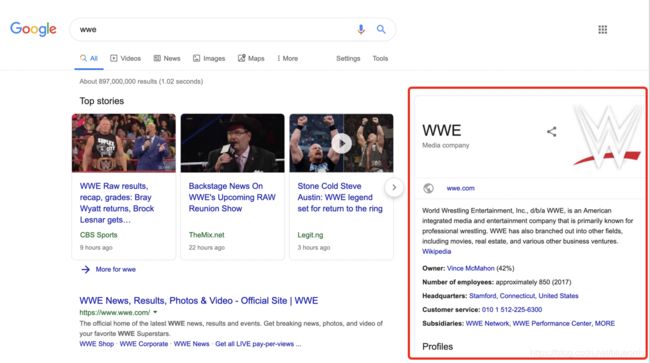This screenshot has width=650, height=363.
Task: Switch to the Videos tab
Action: click(x=125, y=58)
